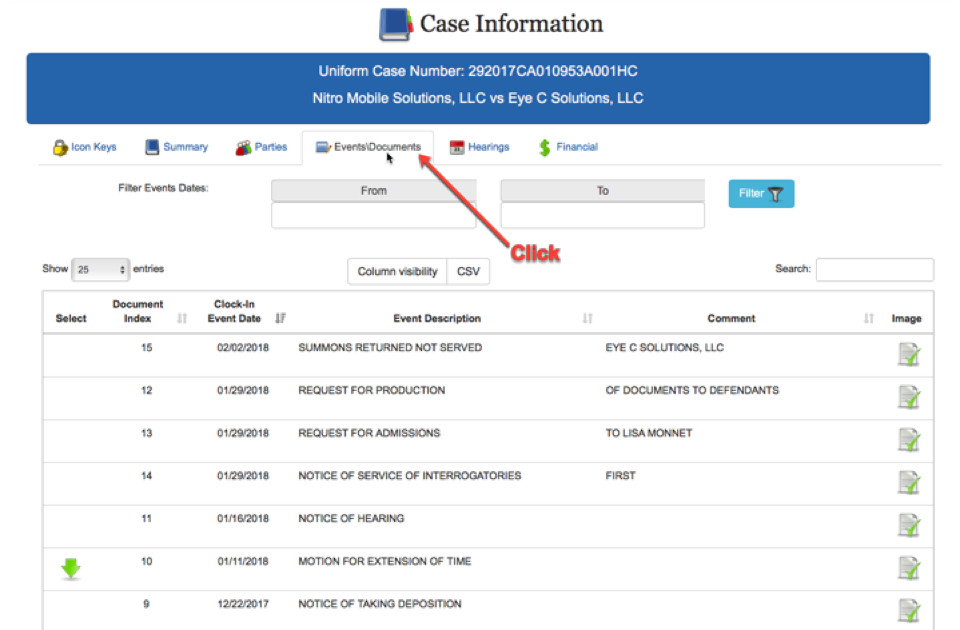Click the From date input field

coord(373,215)
